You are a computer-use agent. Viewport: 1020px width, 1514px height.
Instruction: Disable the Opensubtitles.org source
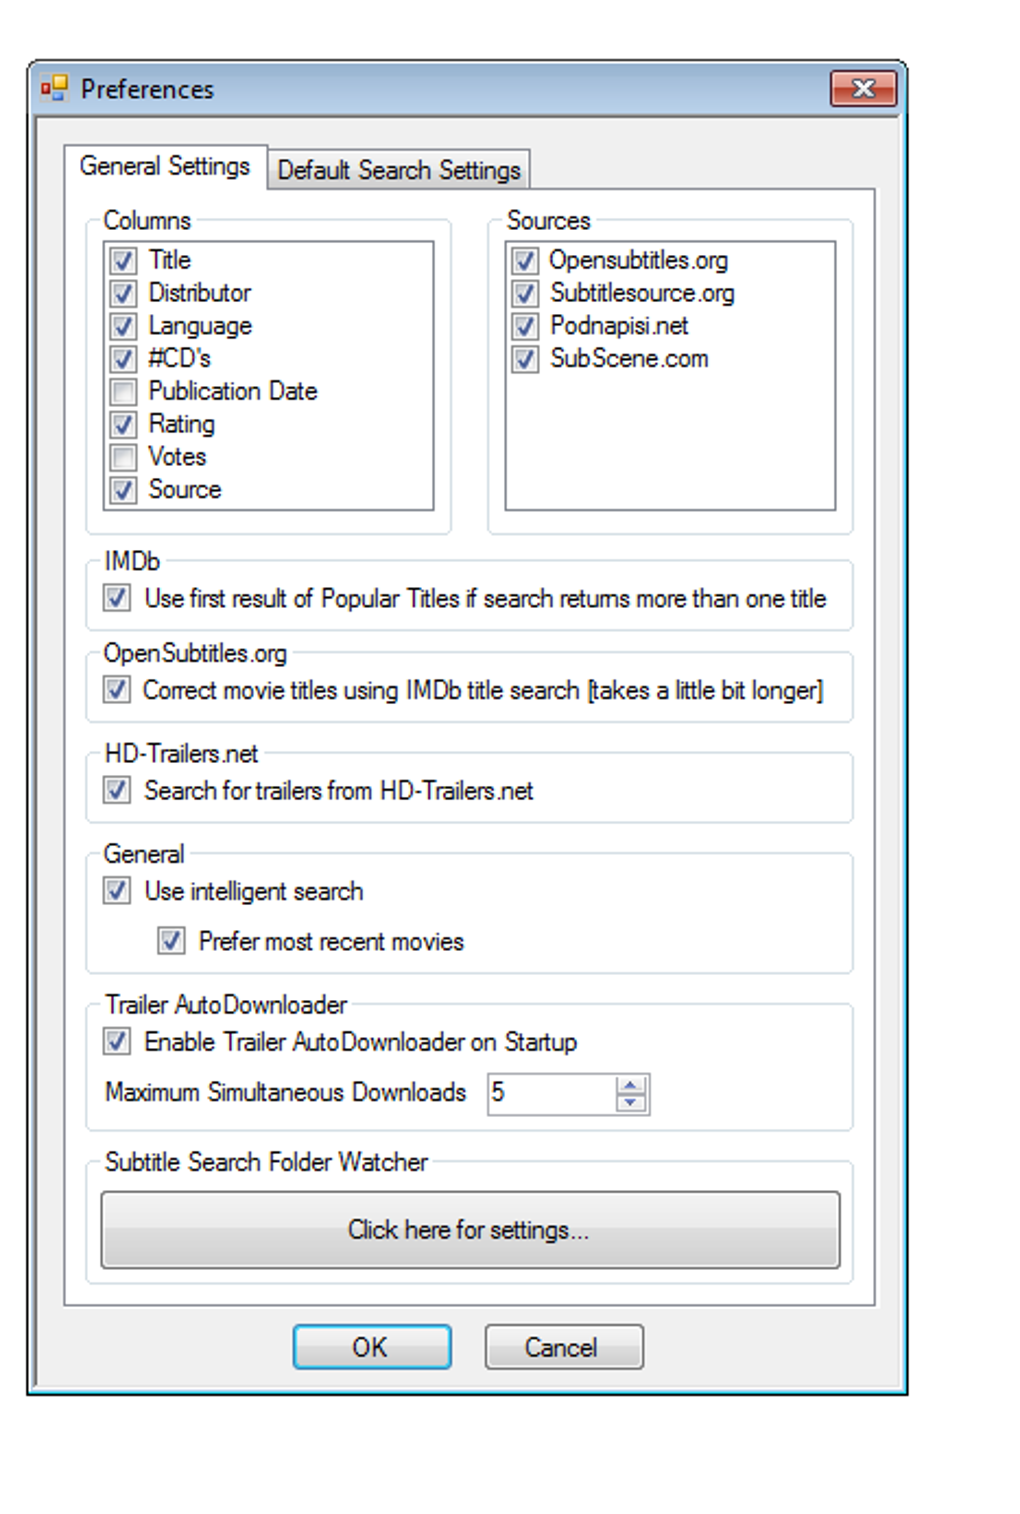(x=525, y=260)
